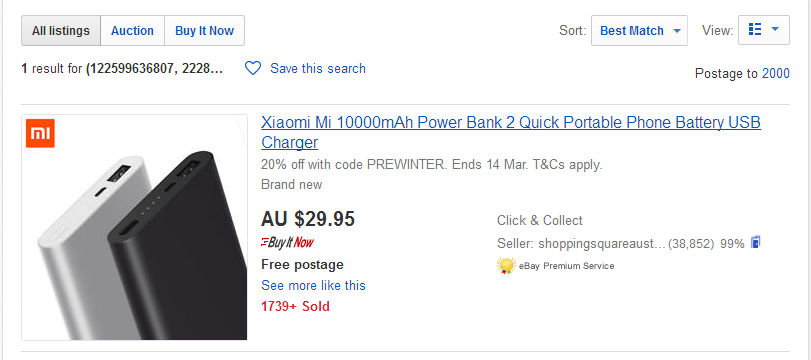This screenshot has height=360, width=811.
Task: Click the eBay Premium Service medal icon
Action: [x=506, y=266]
